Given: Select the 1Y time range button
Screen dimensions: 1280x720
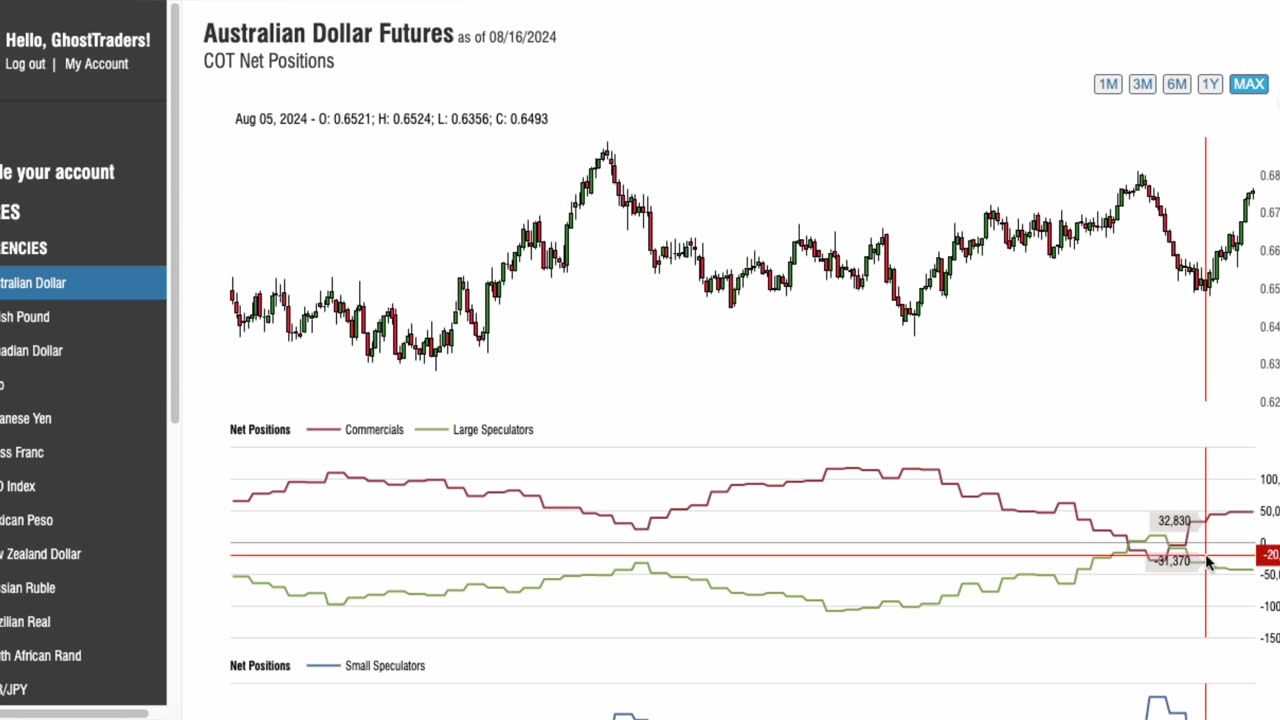Looking at the screenshot, I should pos(1210,84).
